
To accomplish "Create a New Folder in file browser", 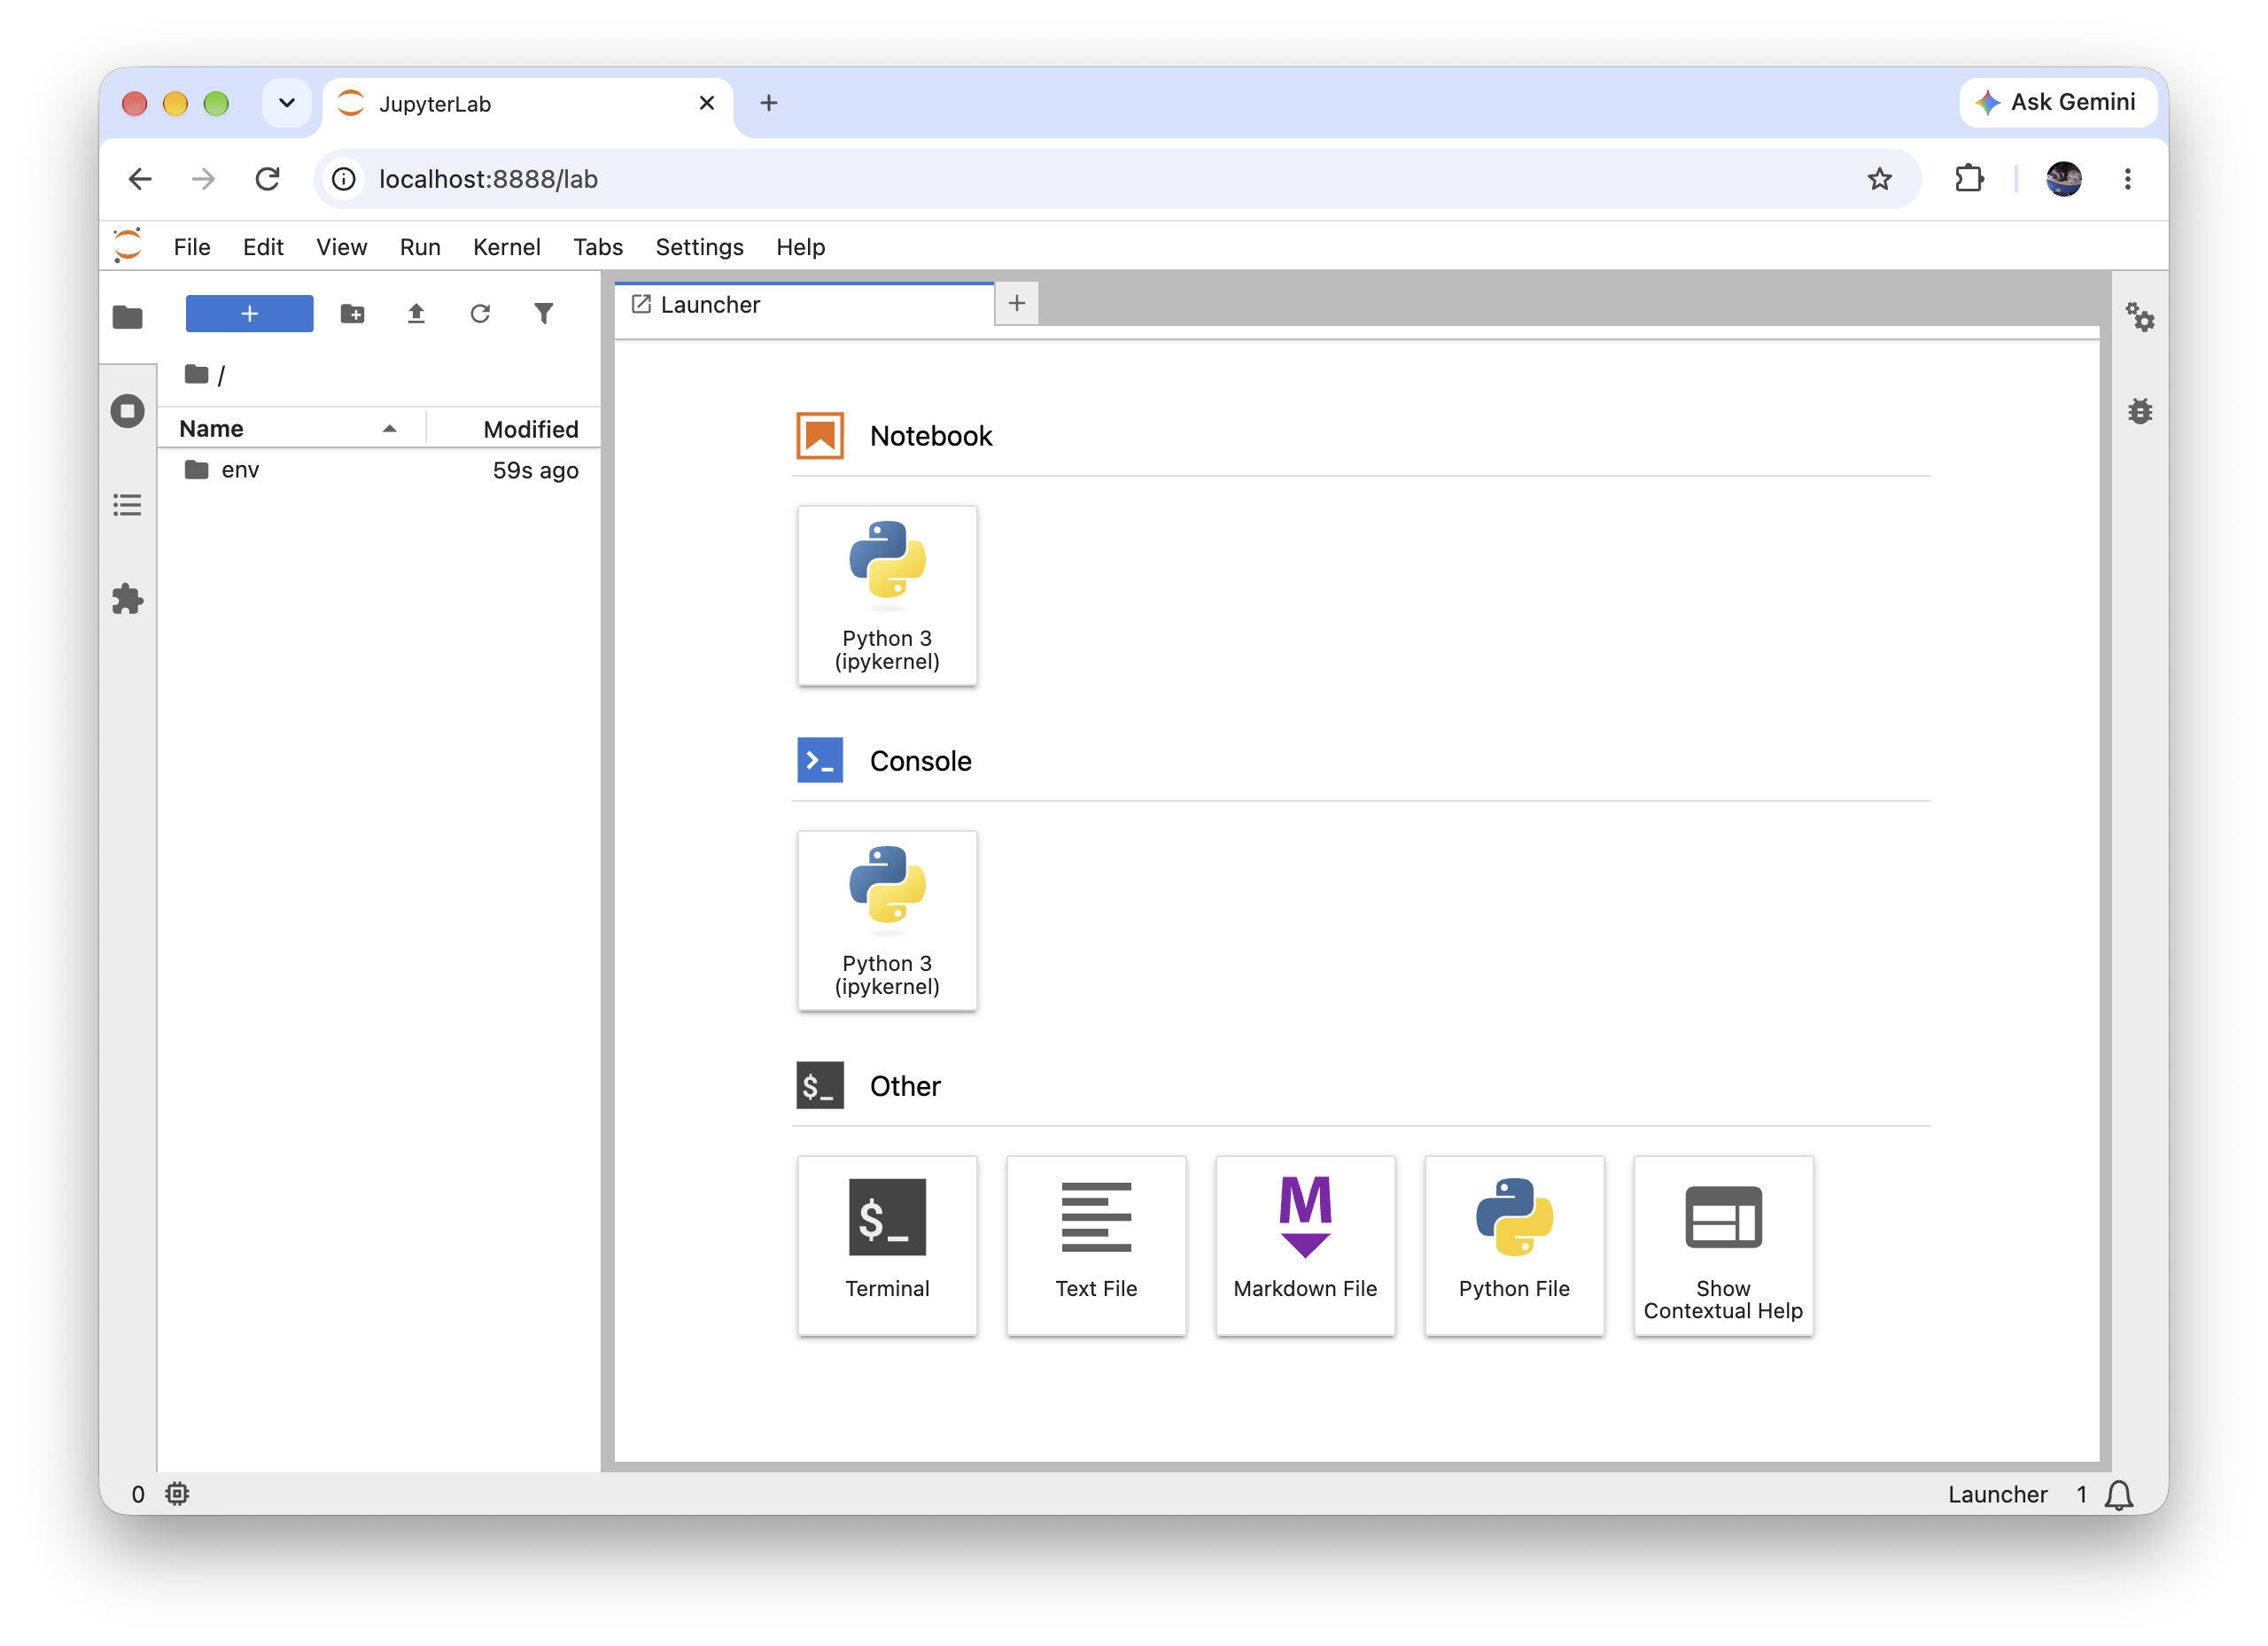I will point(353,314).
